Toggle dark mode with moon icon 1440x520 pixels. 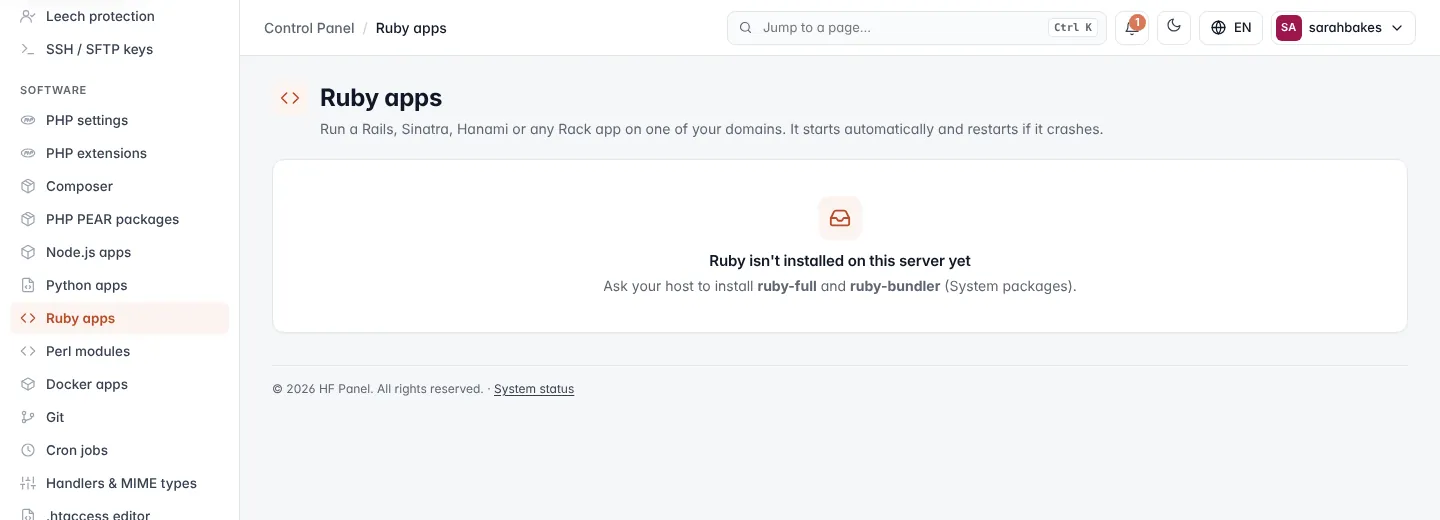click(1174, 28)
